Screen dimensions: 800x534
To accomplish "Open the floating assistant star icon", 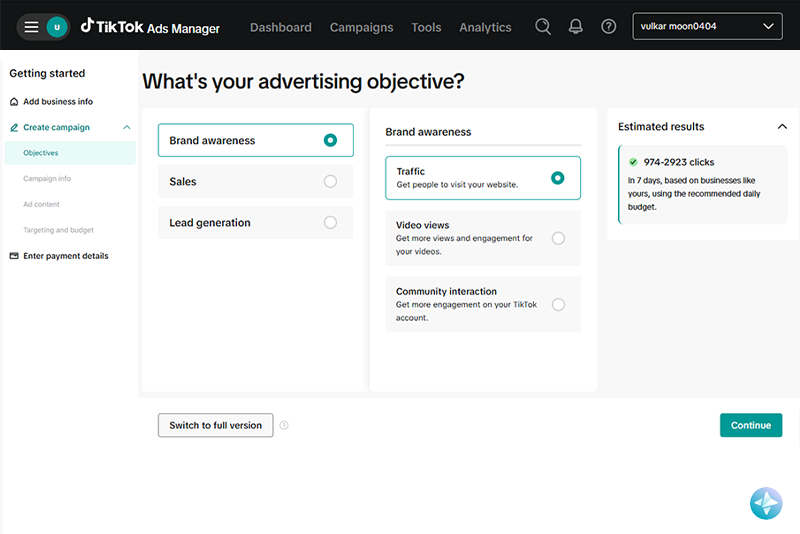I will click(x=766, y=503).
